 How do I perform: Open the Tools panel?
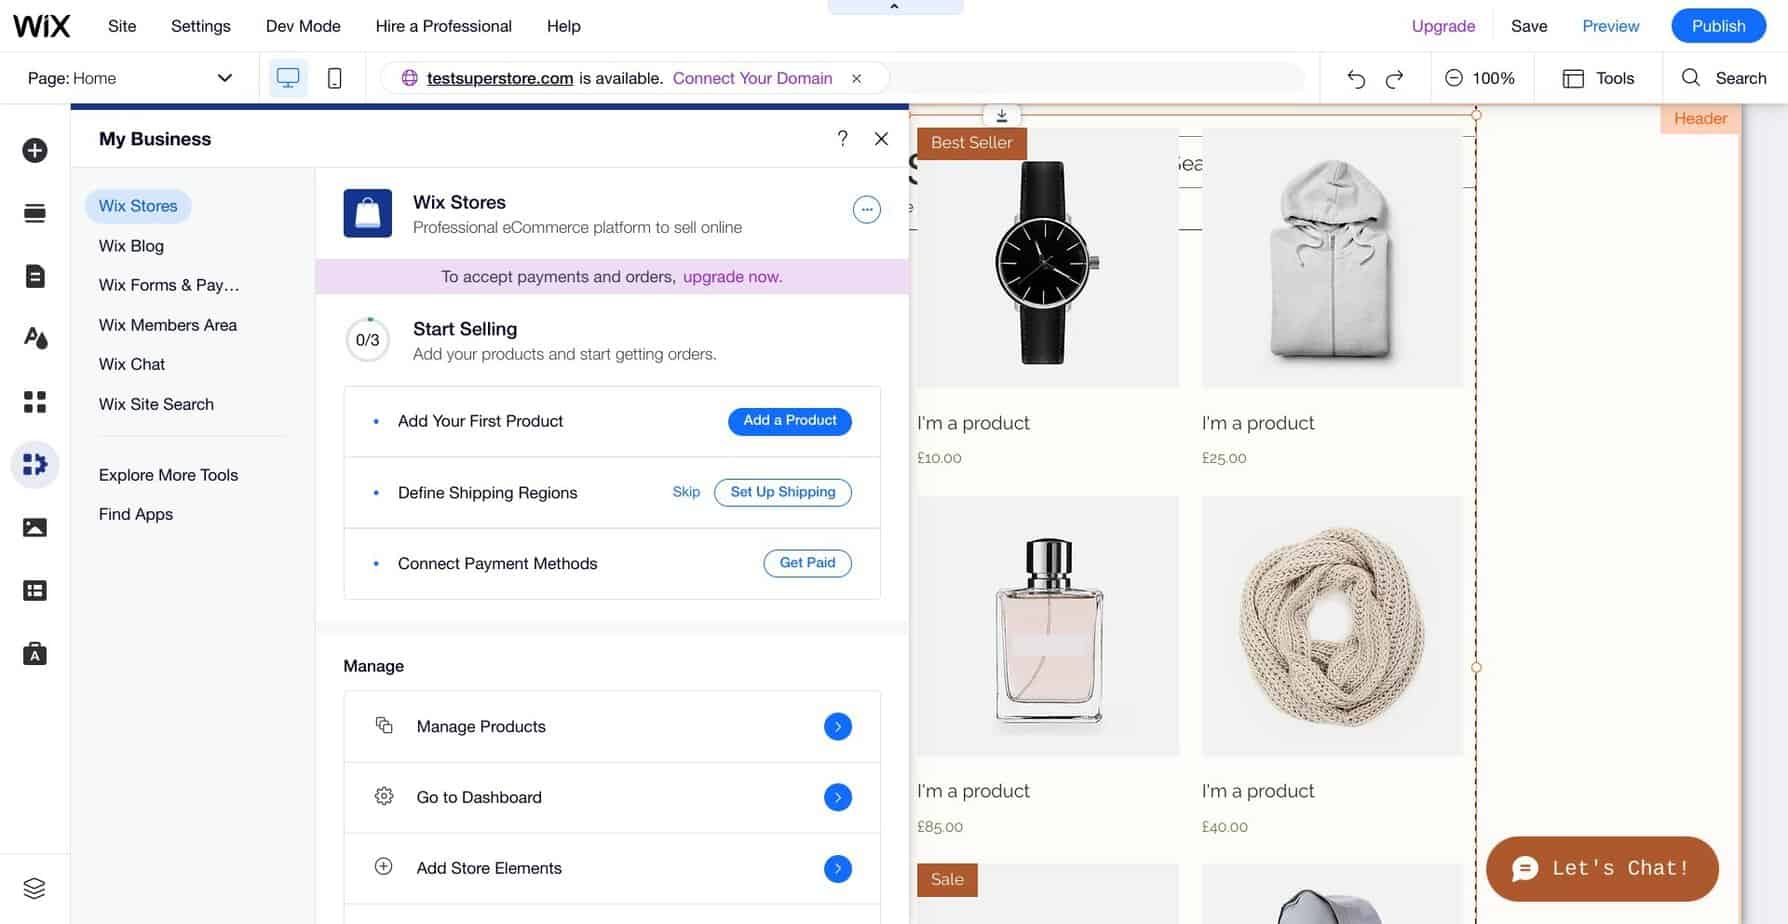pyautogui.click(x=1598, y=78)
